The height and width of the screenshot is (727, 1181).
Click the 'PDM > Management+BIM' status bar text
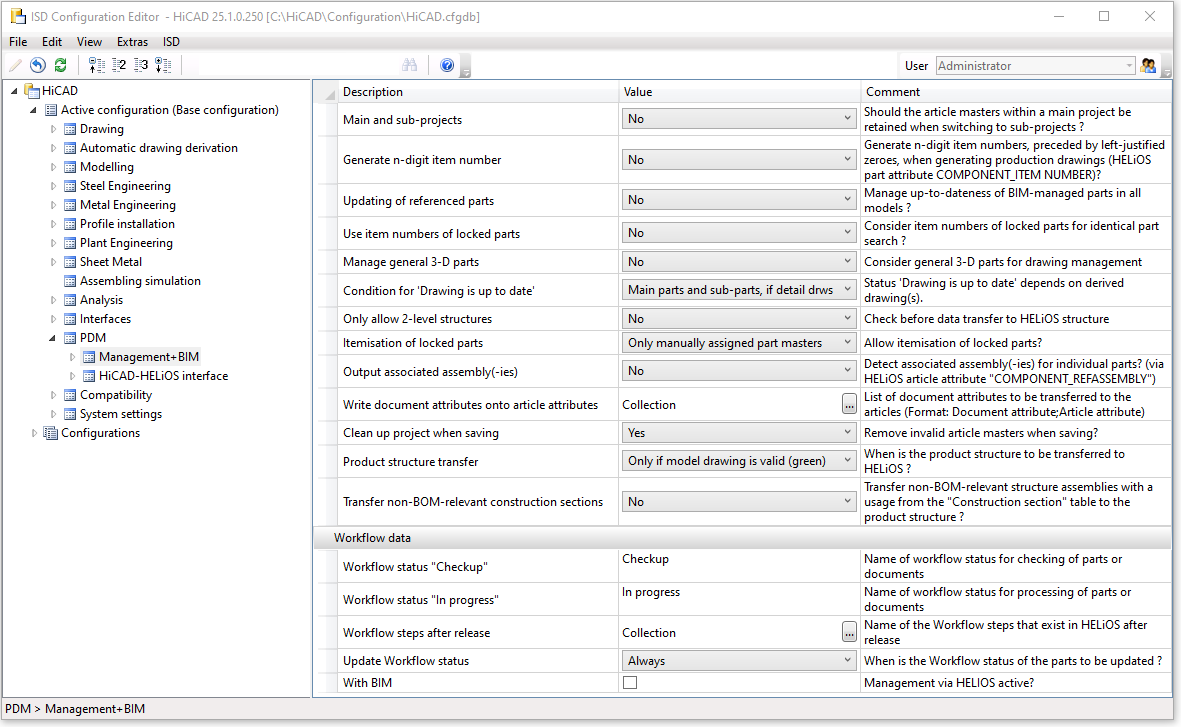click(x=75, y=709)
